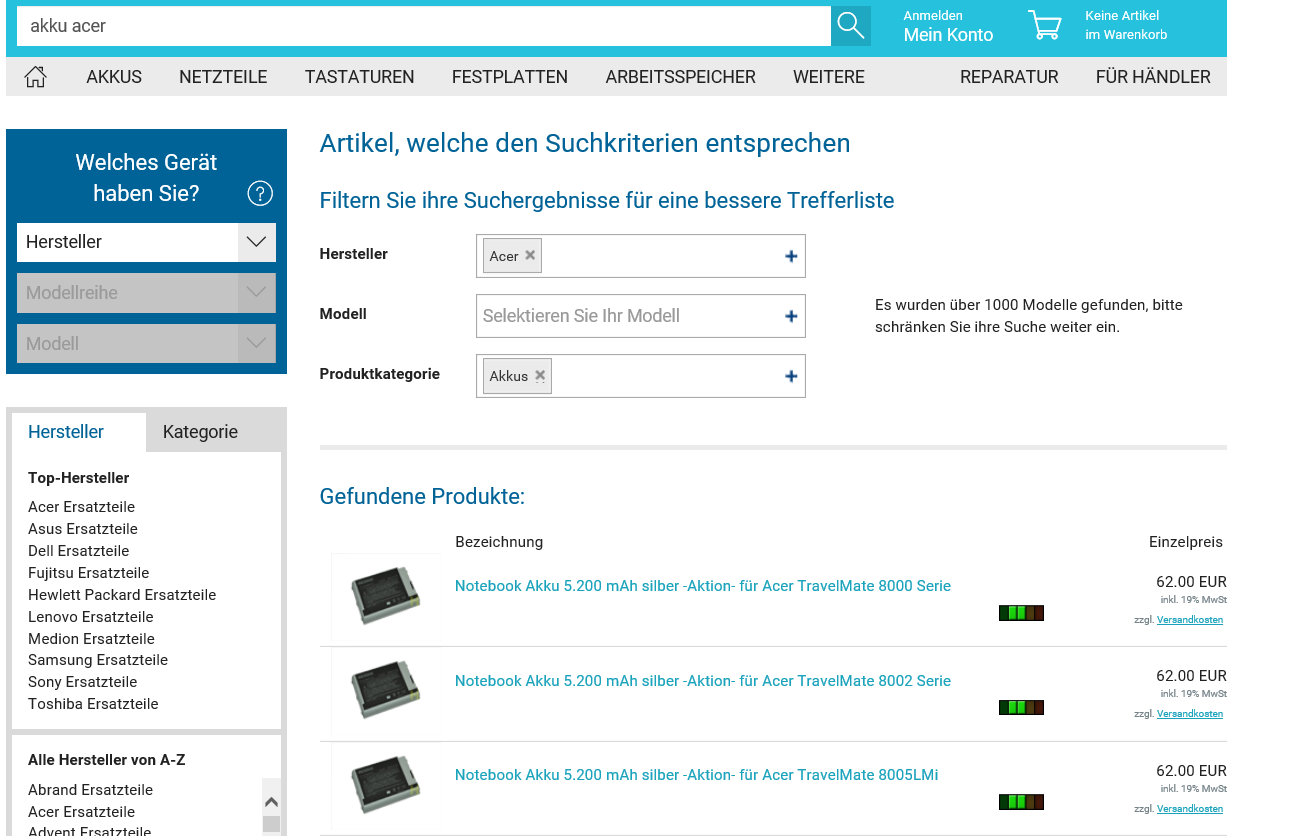Open the Modell dropdown in device finder
Image resolution: width=1295 pixels, height=836 pixels.
[146, 343]
